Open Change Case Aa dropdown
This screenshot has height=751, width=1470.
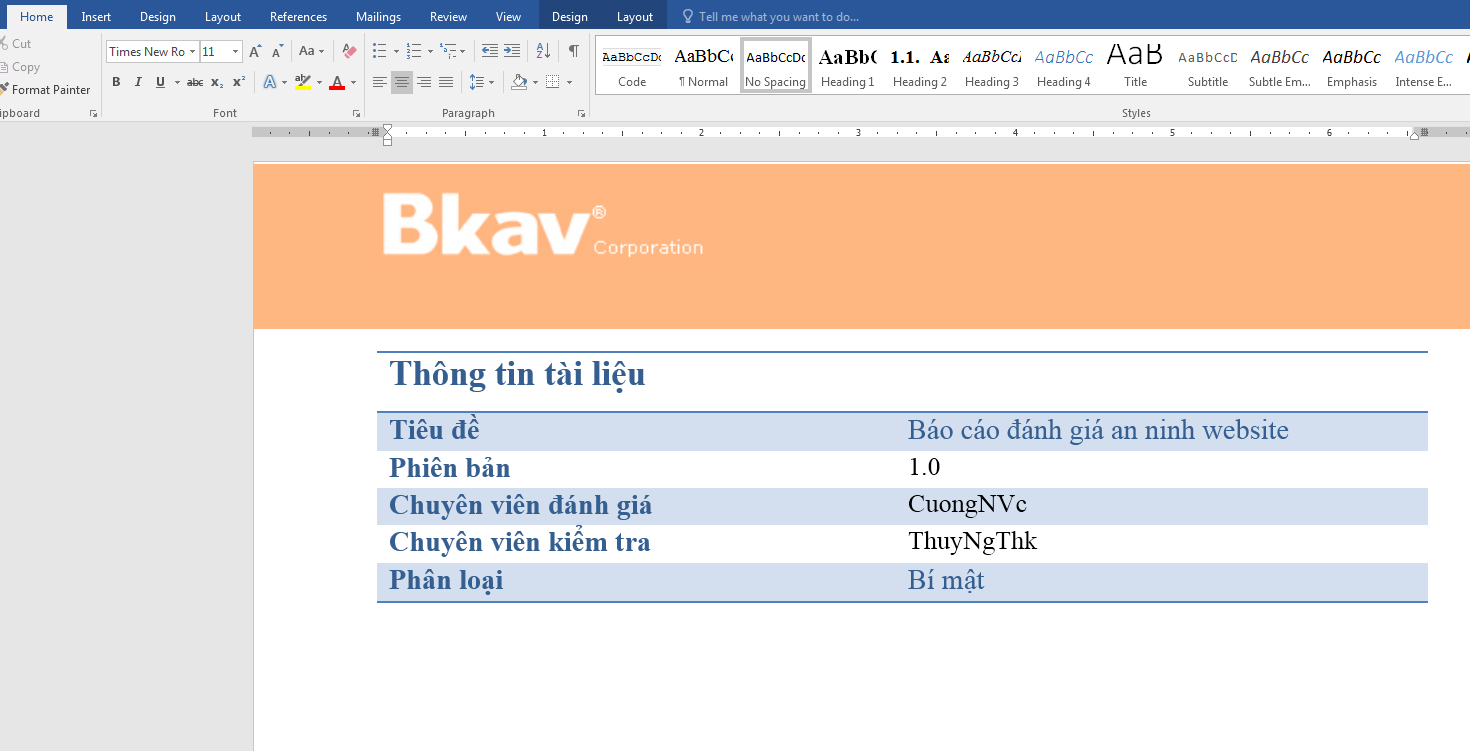coord(312,51)
